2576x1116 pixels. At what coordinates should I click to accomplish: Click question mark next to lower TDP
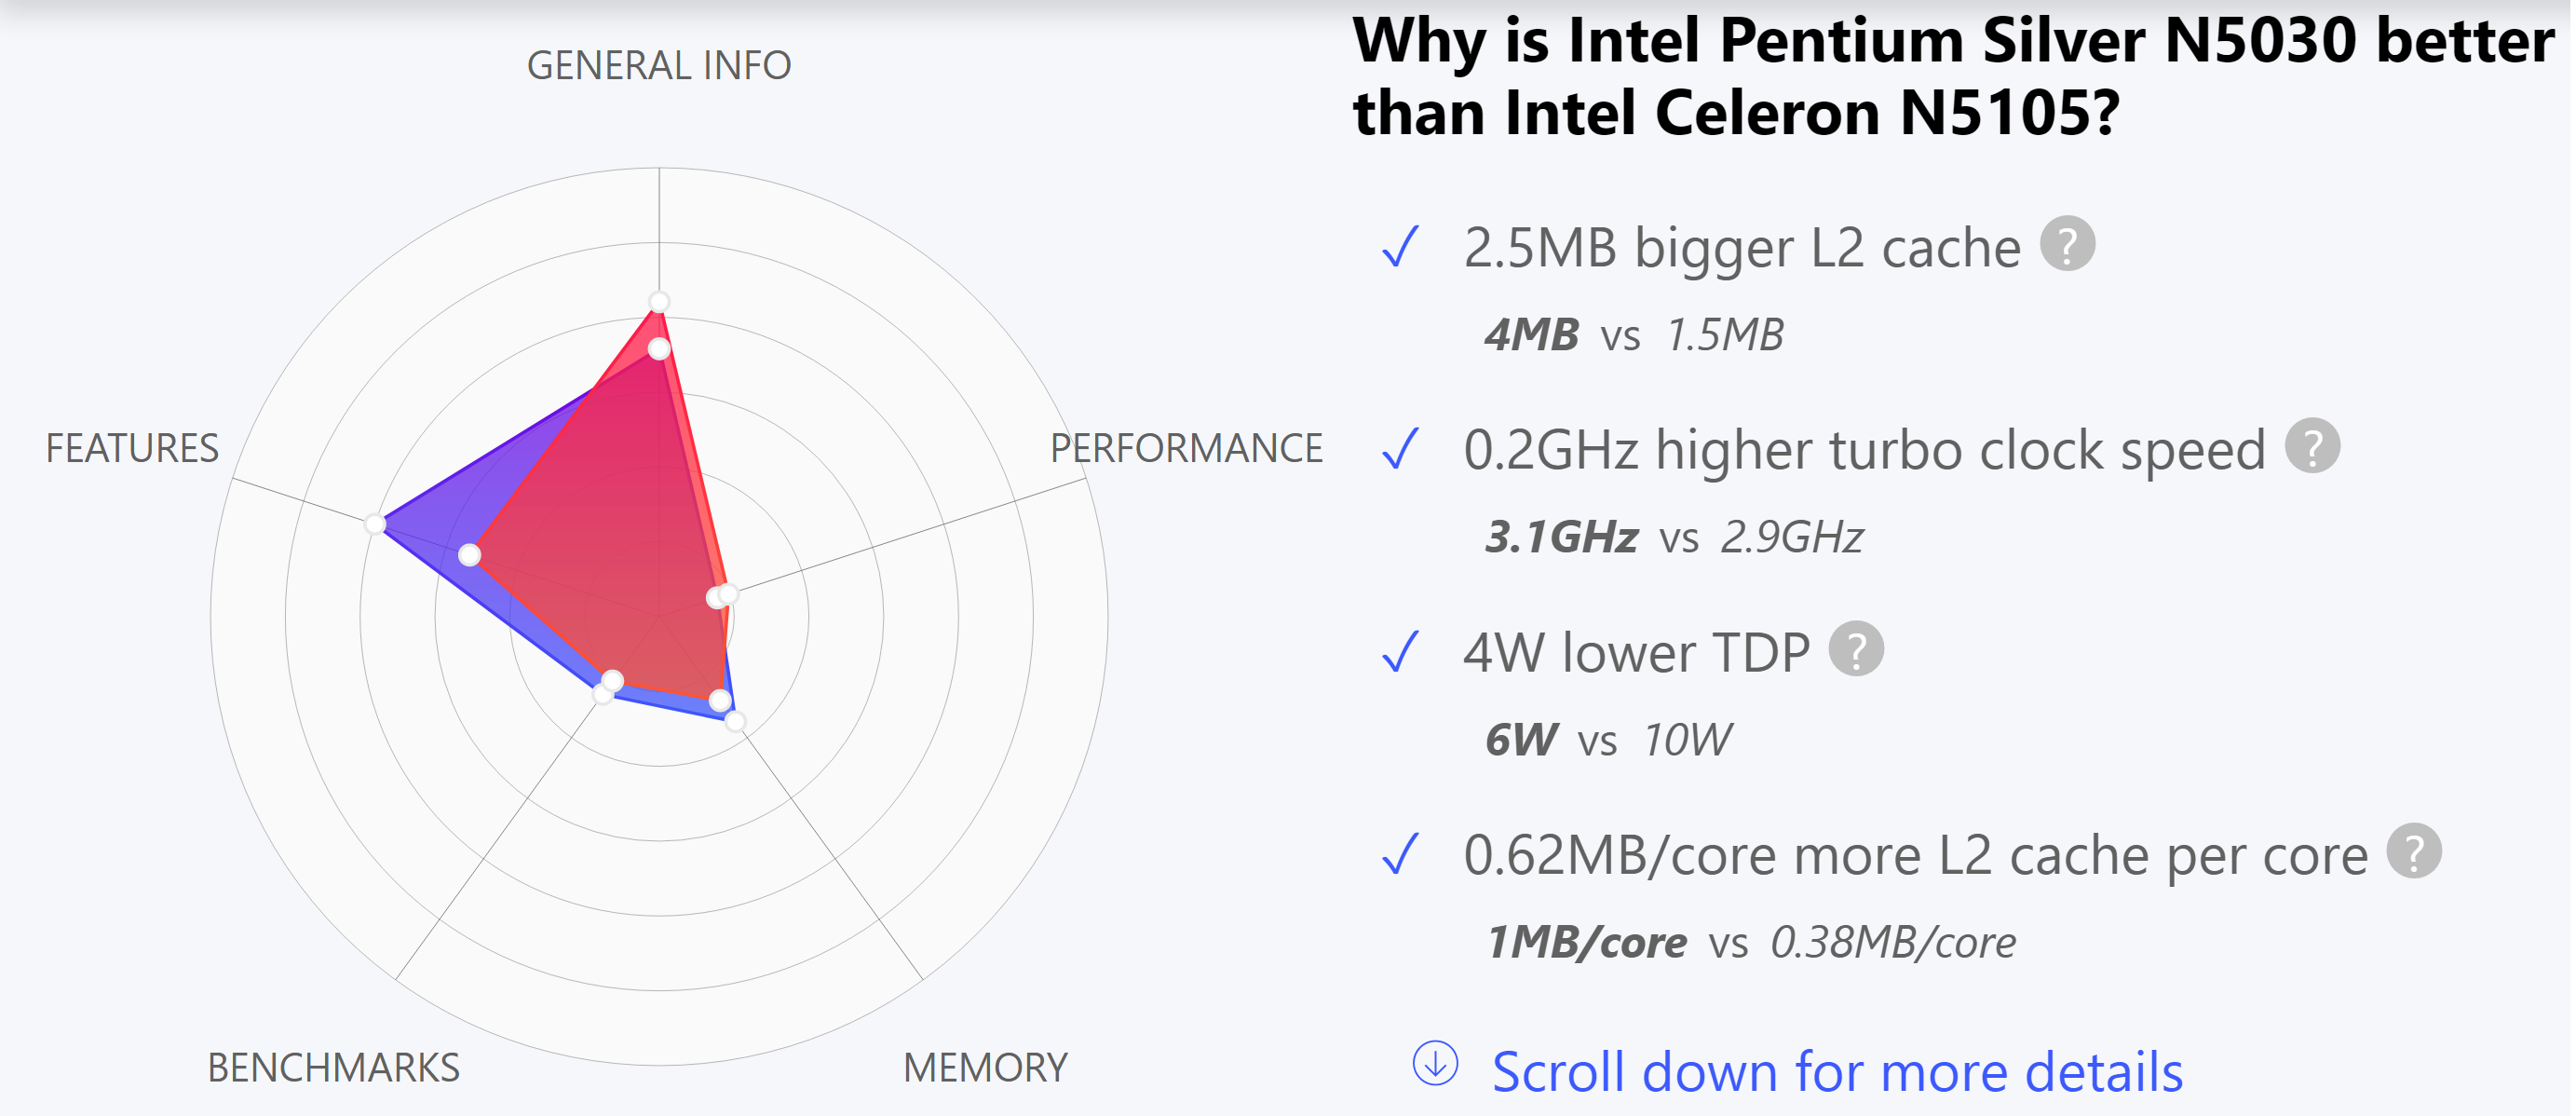click(1856, 649)
